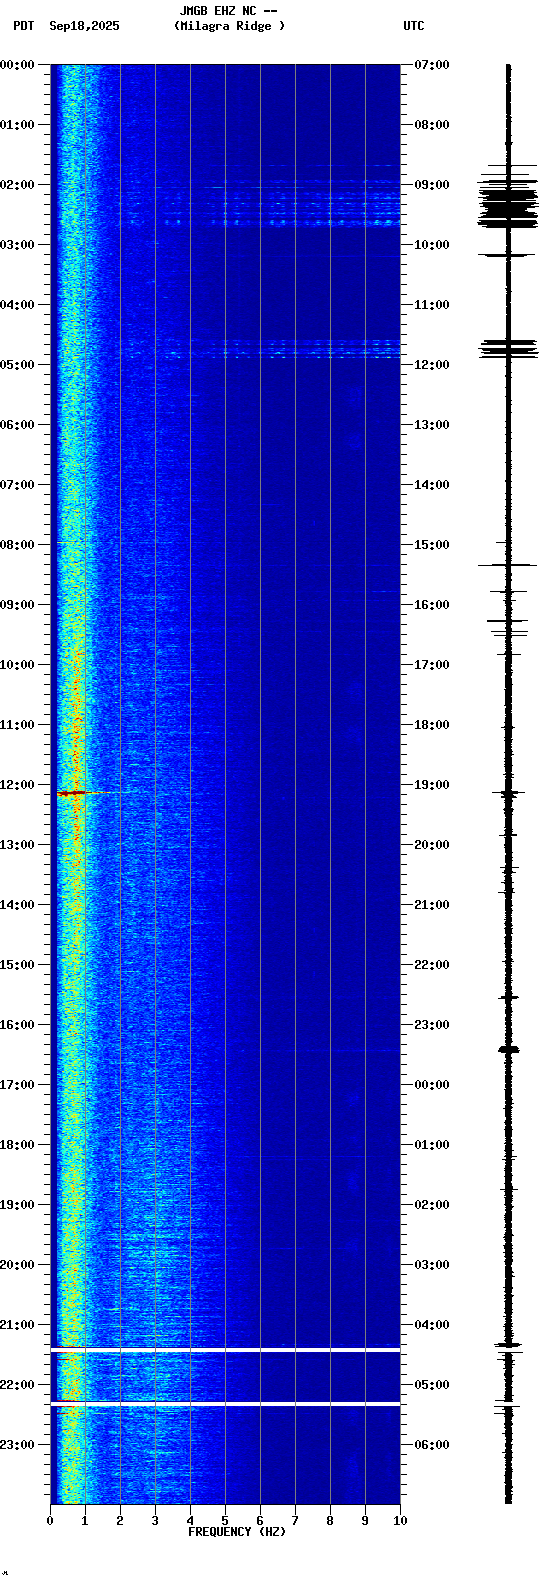This screenshot has height=1584, width=552.
Task: Select the 12:00 PDT time label
Action: coord(17,785)
